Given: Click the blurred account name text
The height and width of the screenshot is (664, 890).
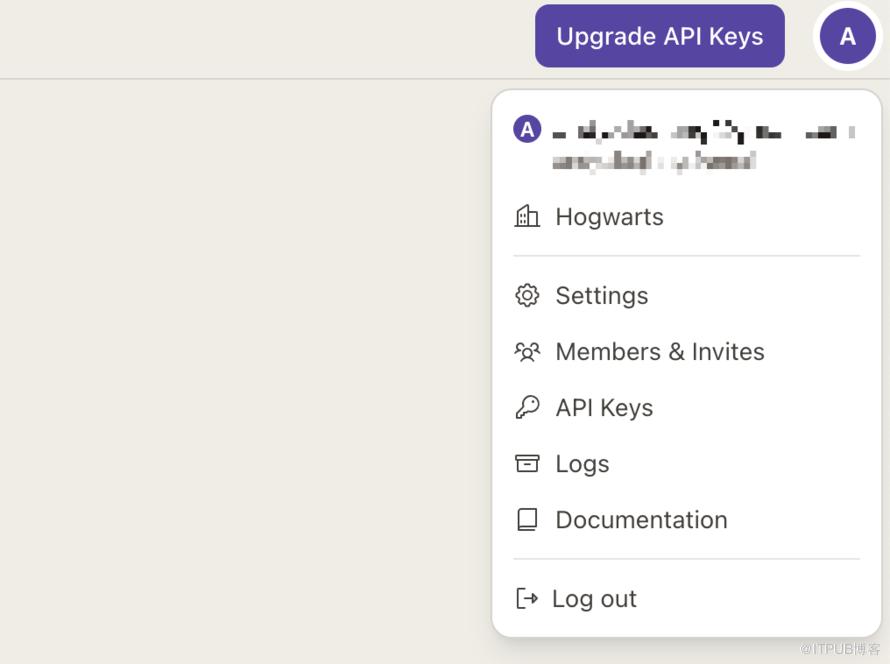Looking at the screenshot, I should point(704,132).
